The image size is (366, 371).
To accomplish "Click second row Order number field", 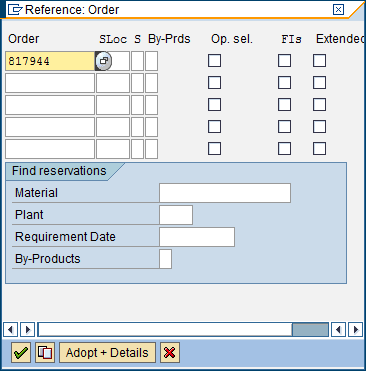I will [x=50, y=83].
